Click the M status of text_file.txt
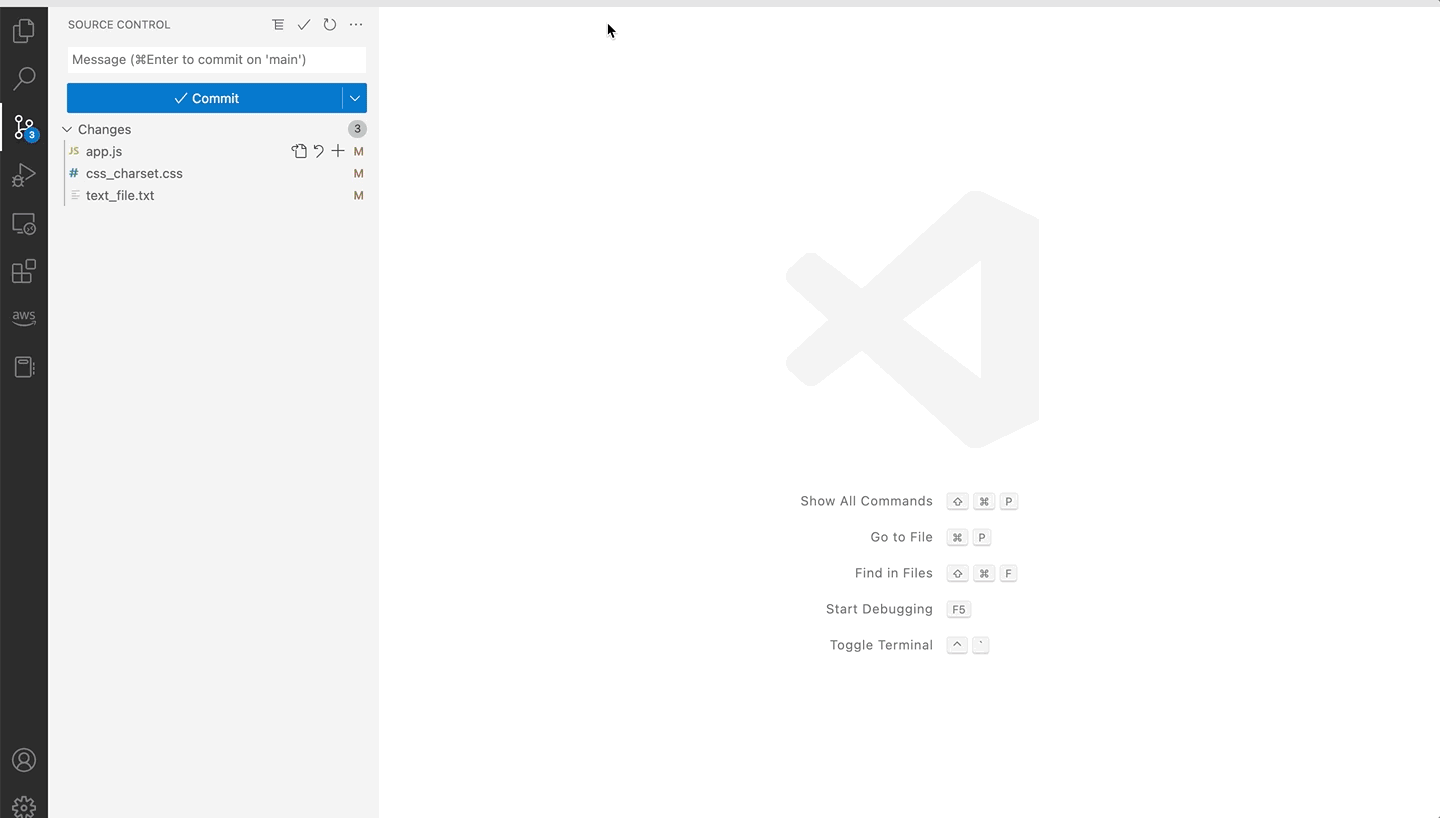This screenshot has width=1440, height=818. pos(359,195)
